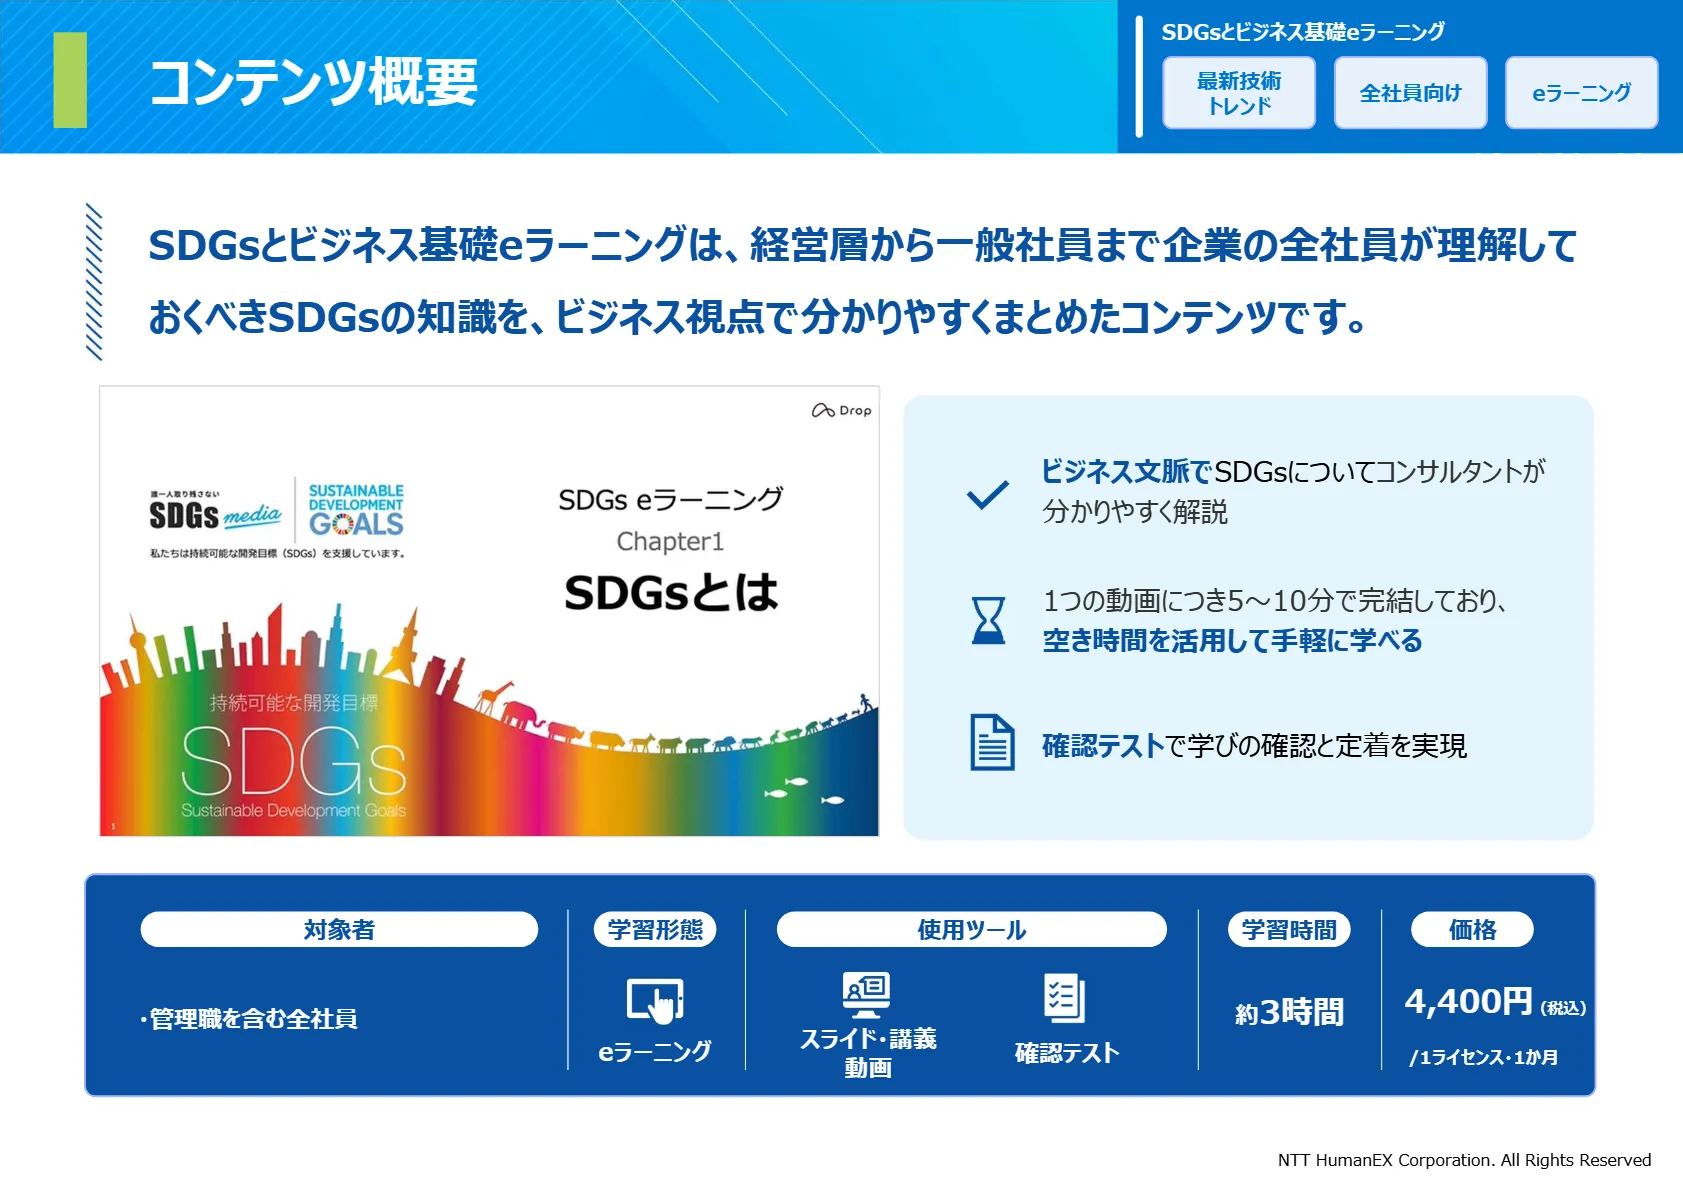Screen dimensions: 1683x1190
Task: Click the Chapter1 text on slide
Action: tap(670, 541)
